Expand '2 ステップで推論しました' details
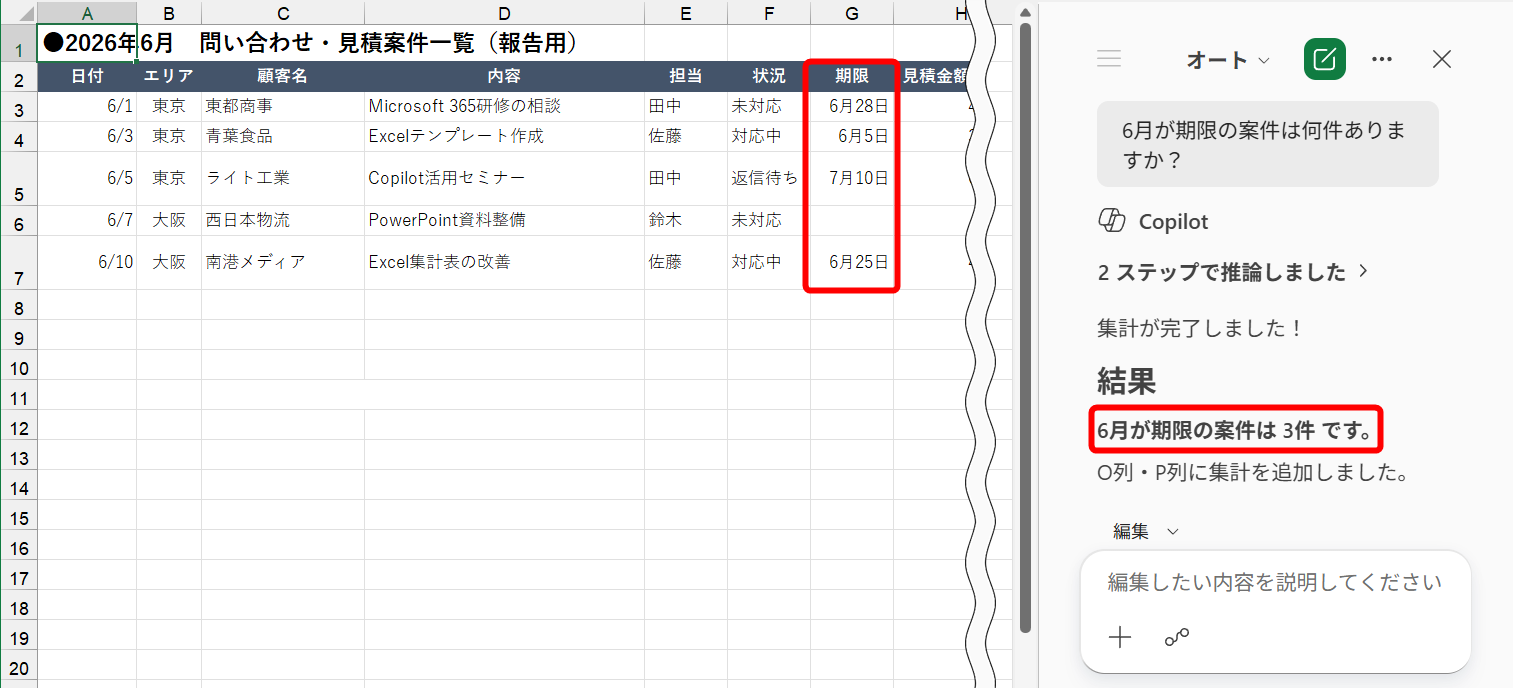1513x688 pixels. (1233, 272)
